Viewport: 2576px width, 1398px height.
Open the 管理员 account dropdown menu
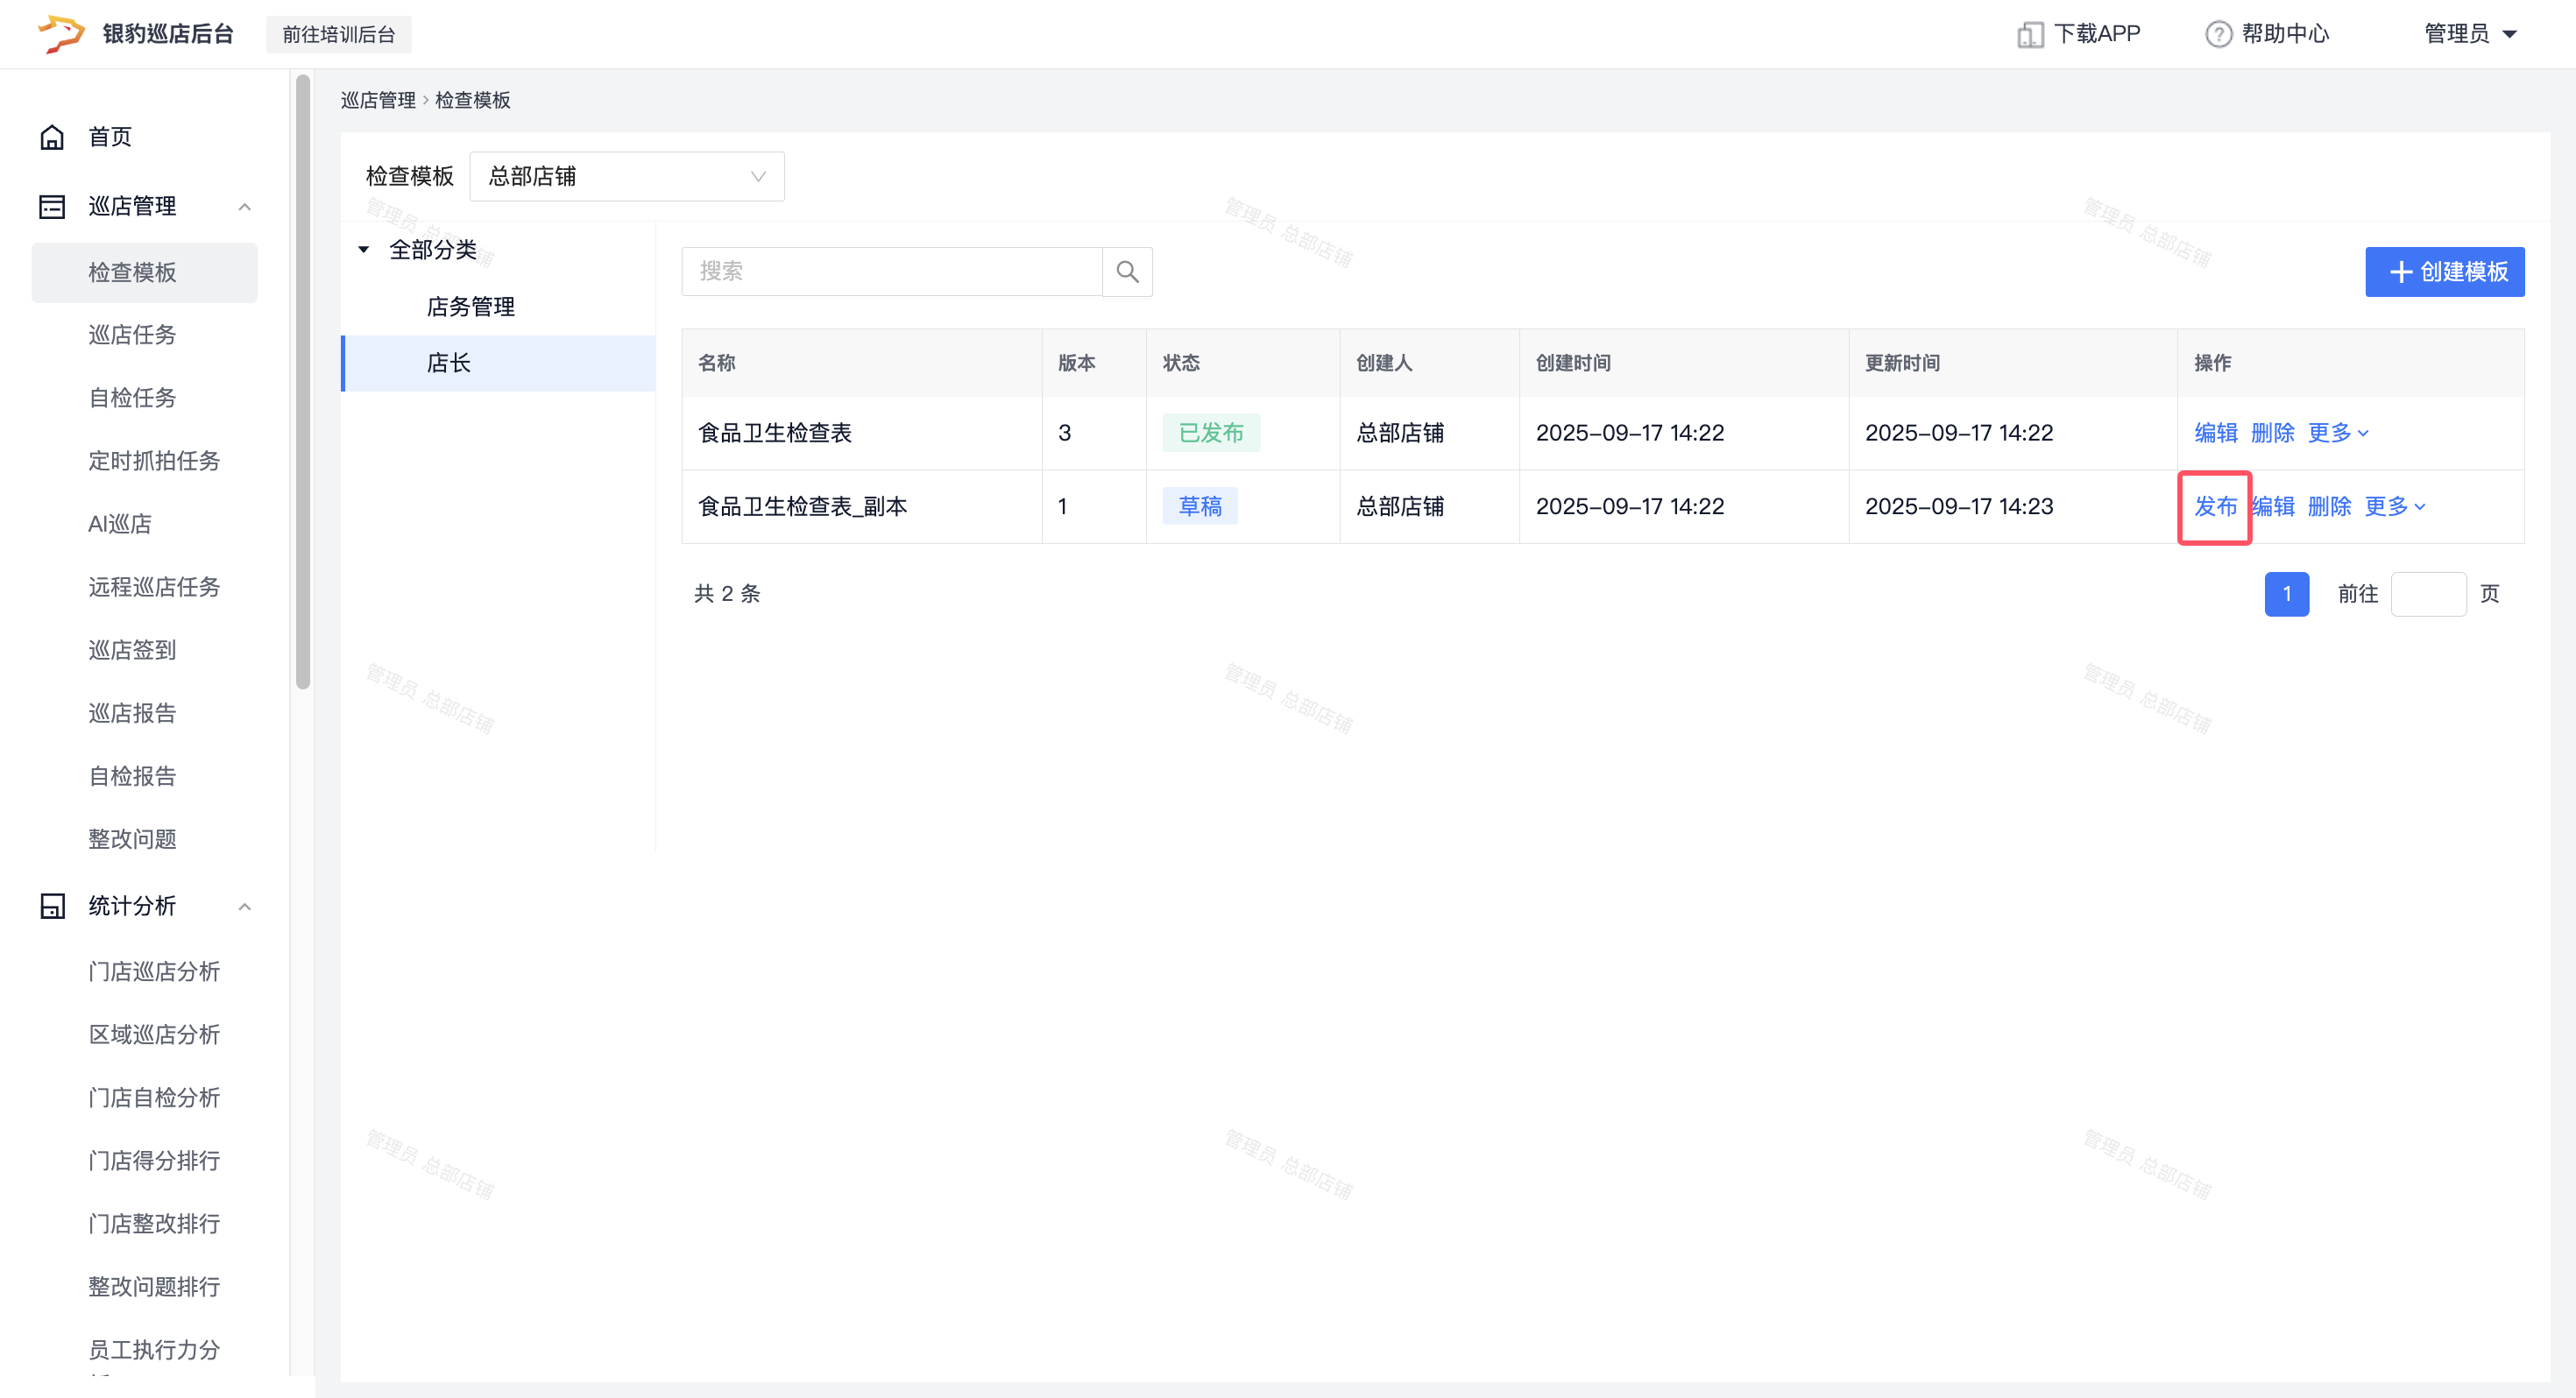[2470, 34]
